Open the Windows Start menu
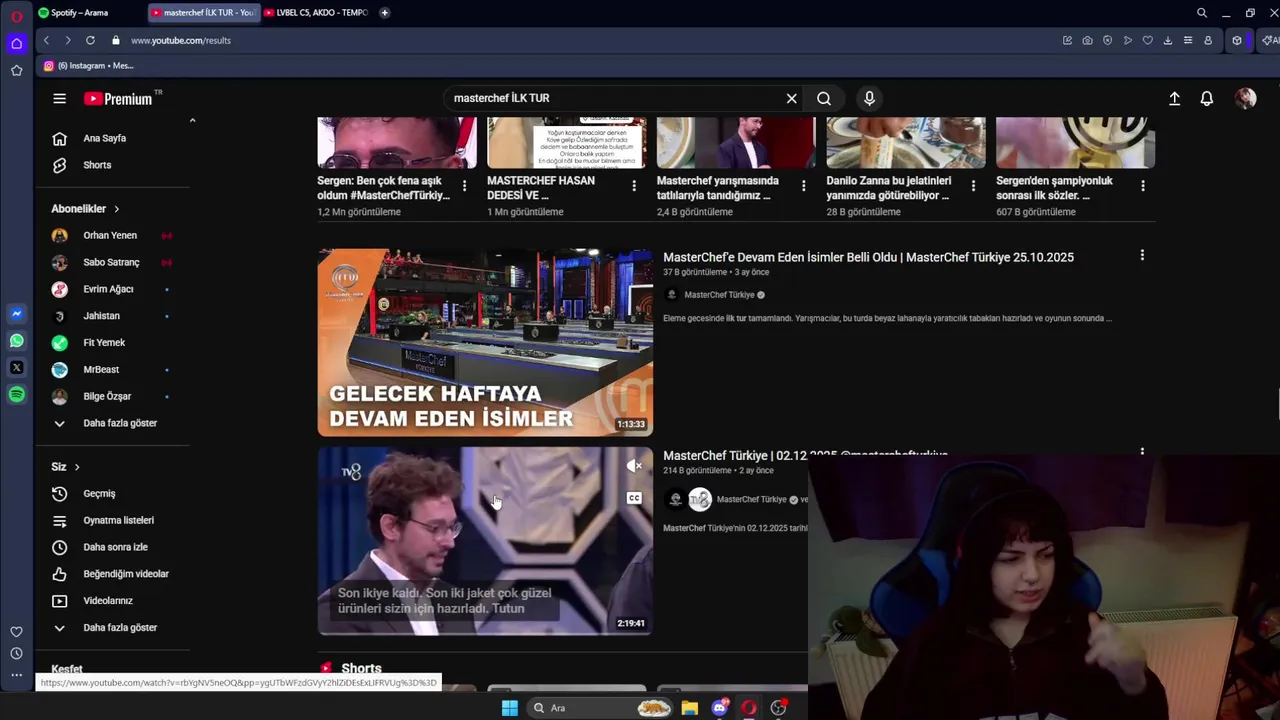Screen dimensions: 1280x720 tap(509, 708)
